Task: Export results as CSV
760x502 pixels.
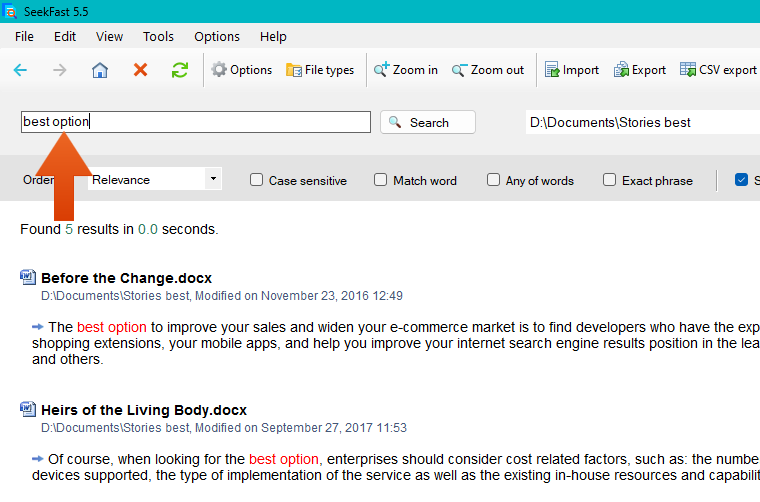Action: pyautogui.click(x=718, y=70)
